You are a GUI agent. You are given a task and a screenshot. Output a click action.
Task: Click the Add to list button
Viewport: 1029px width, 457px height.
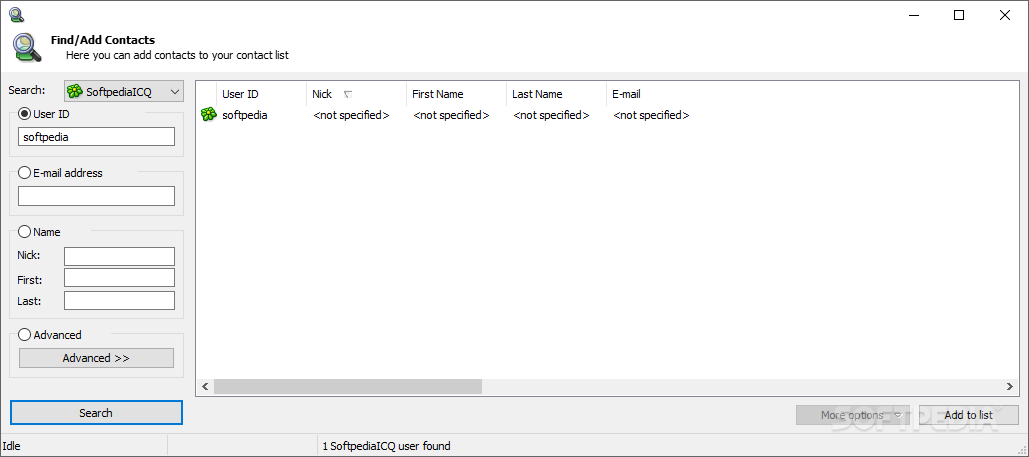(969, 415)
